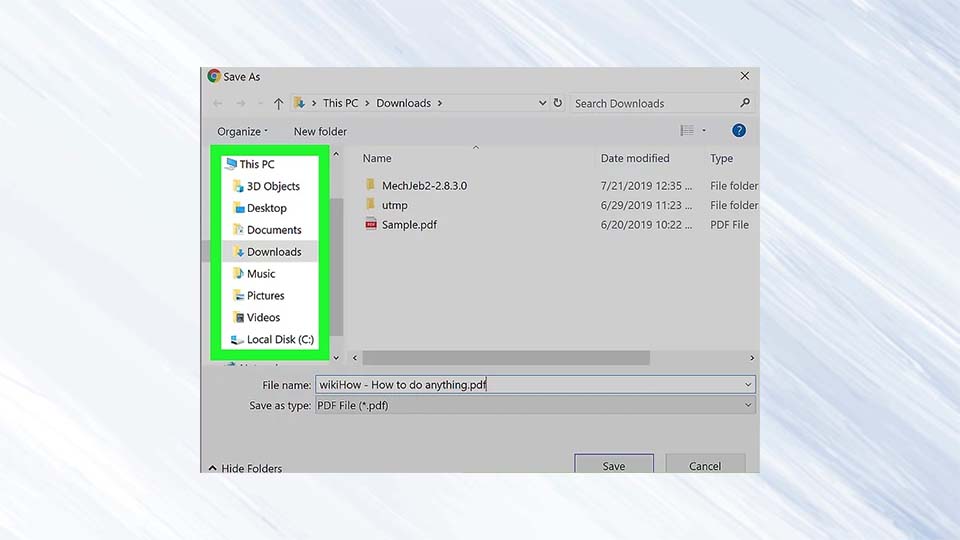Expand the address bar history dropdown

[542, 103]
